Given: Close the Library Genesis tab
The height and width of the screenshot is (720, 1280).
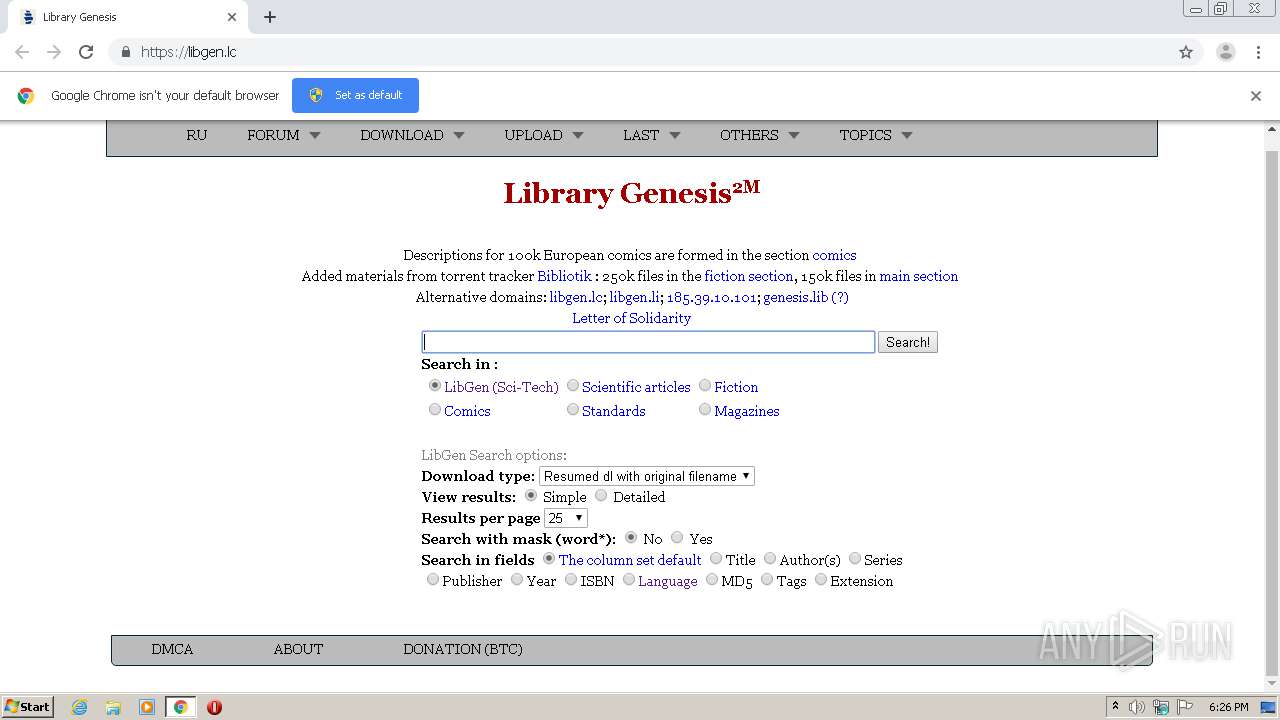Looking at the screenshot, I should [232, 17].
